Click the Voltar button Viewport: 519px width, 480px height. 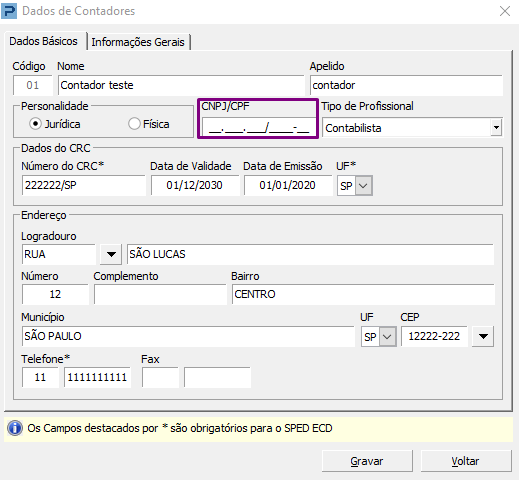[x=466, y=461]
